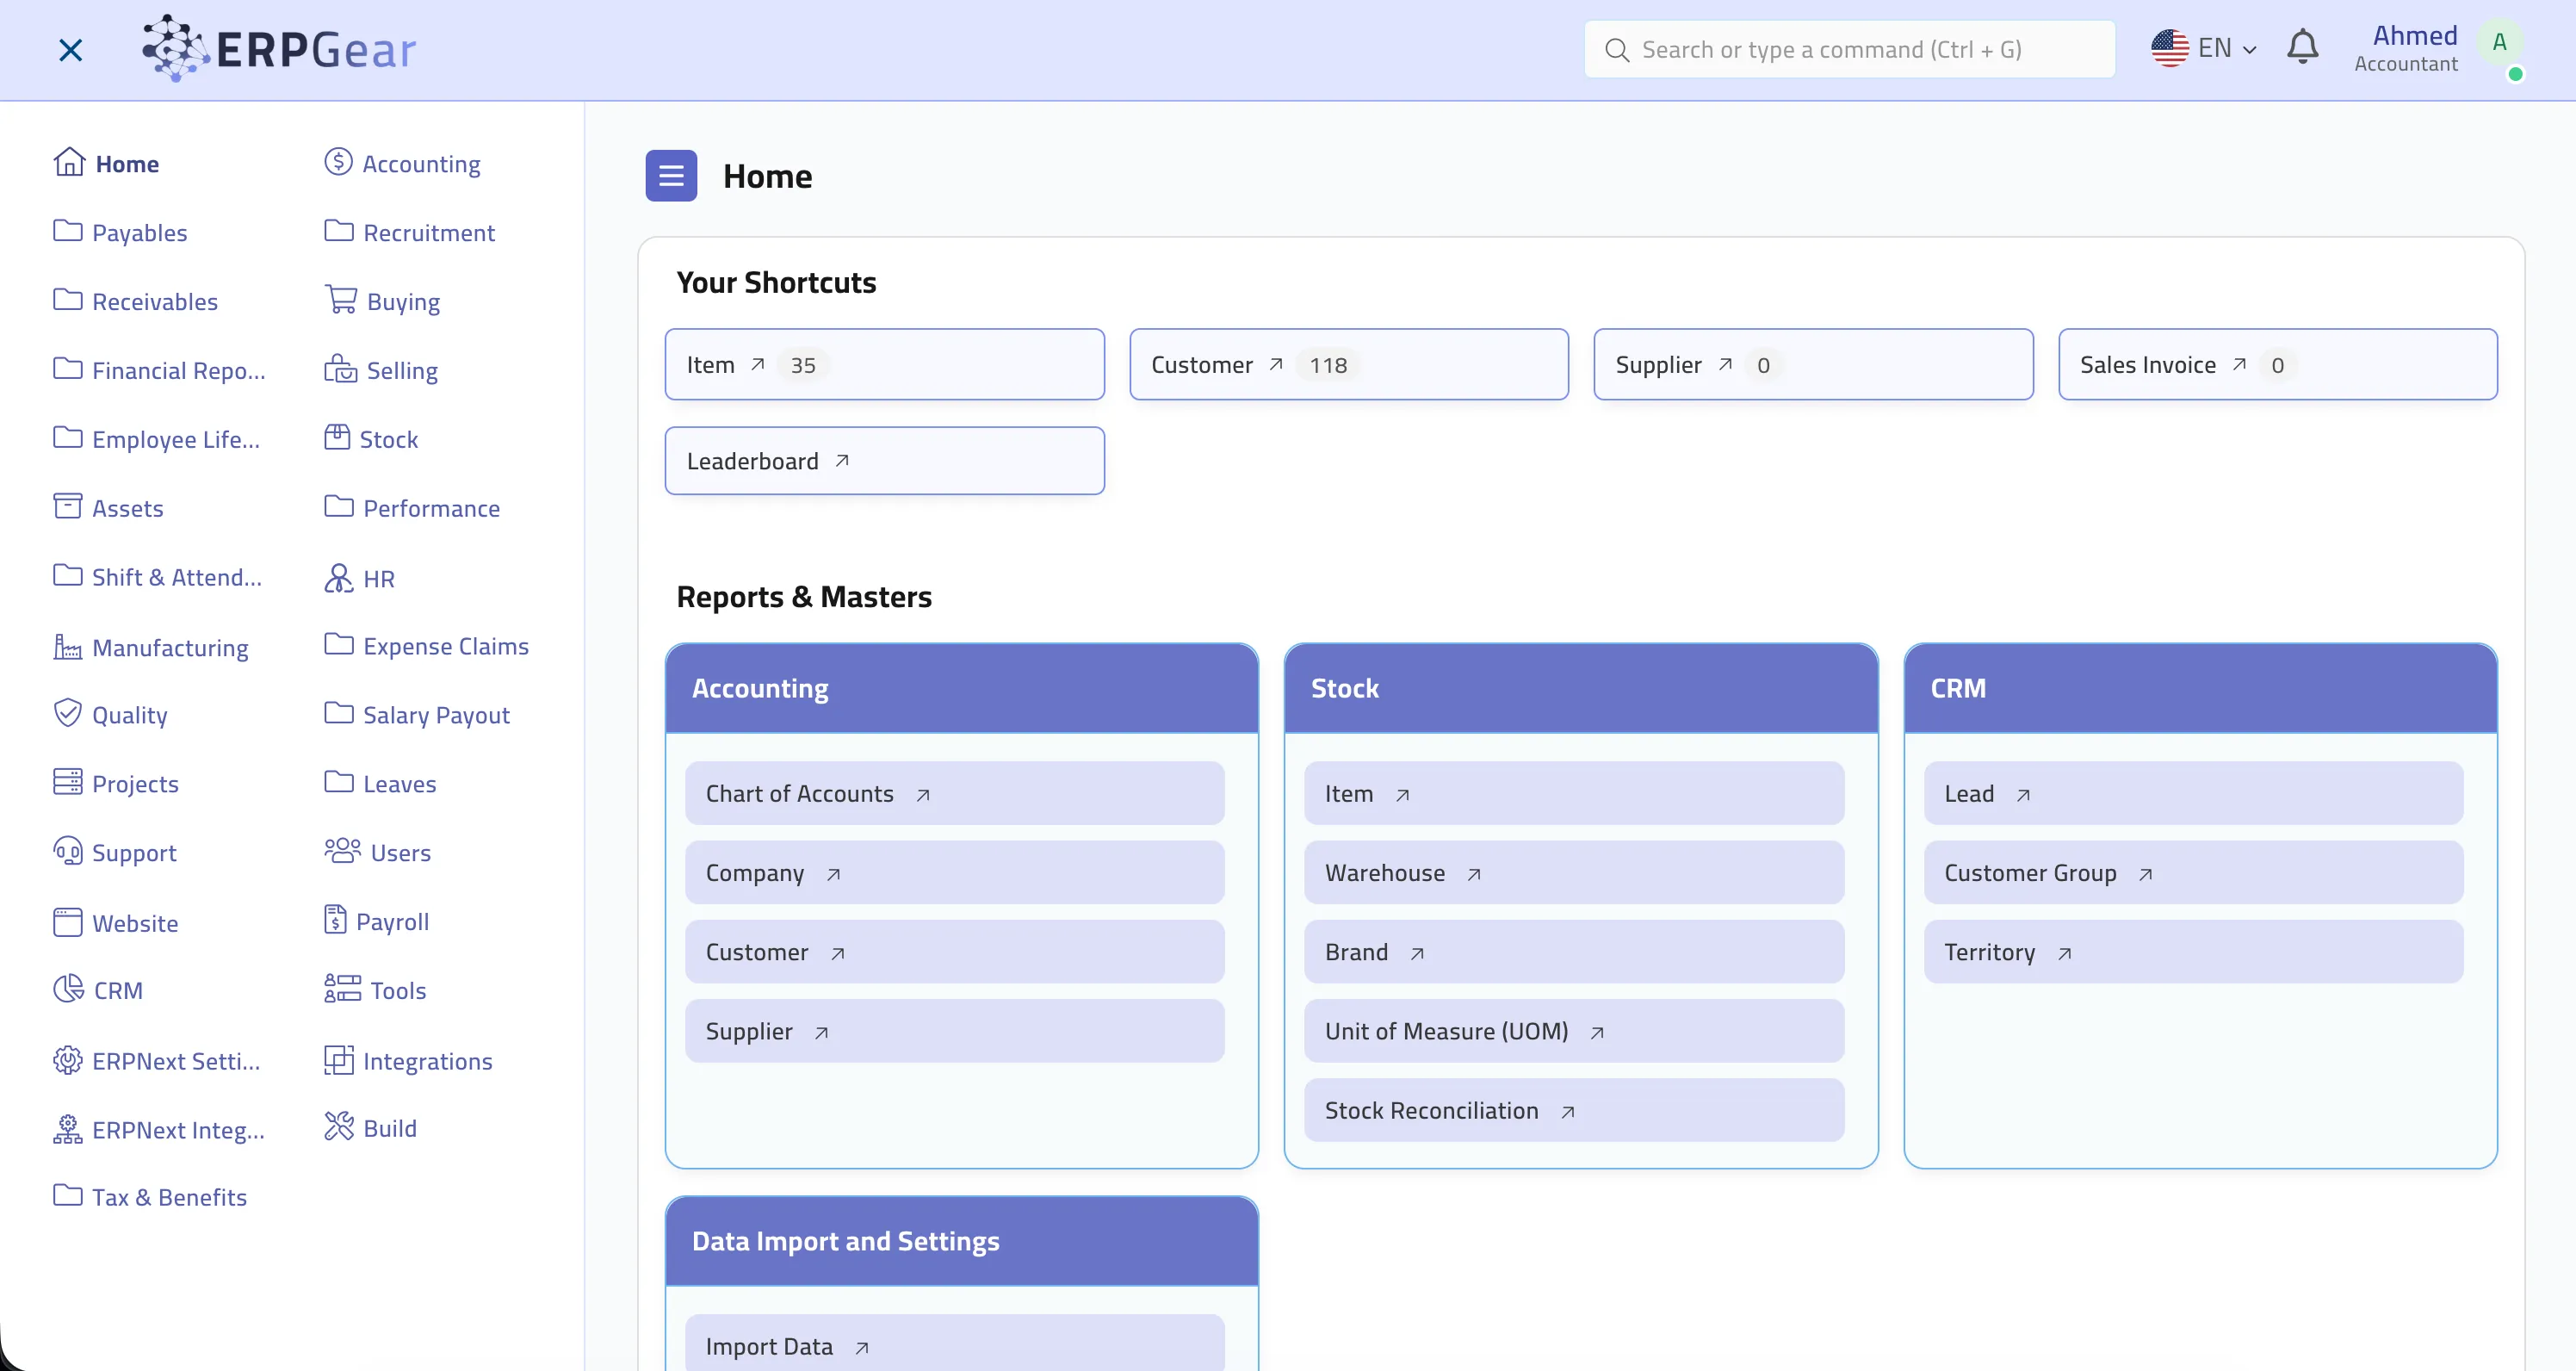The width and height of the screenshot is (2576, 1371).
Task: Click the Build wrench icon
Action: pyautogui.click(x=338, y=1127)
